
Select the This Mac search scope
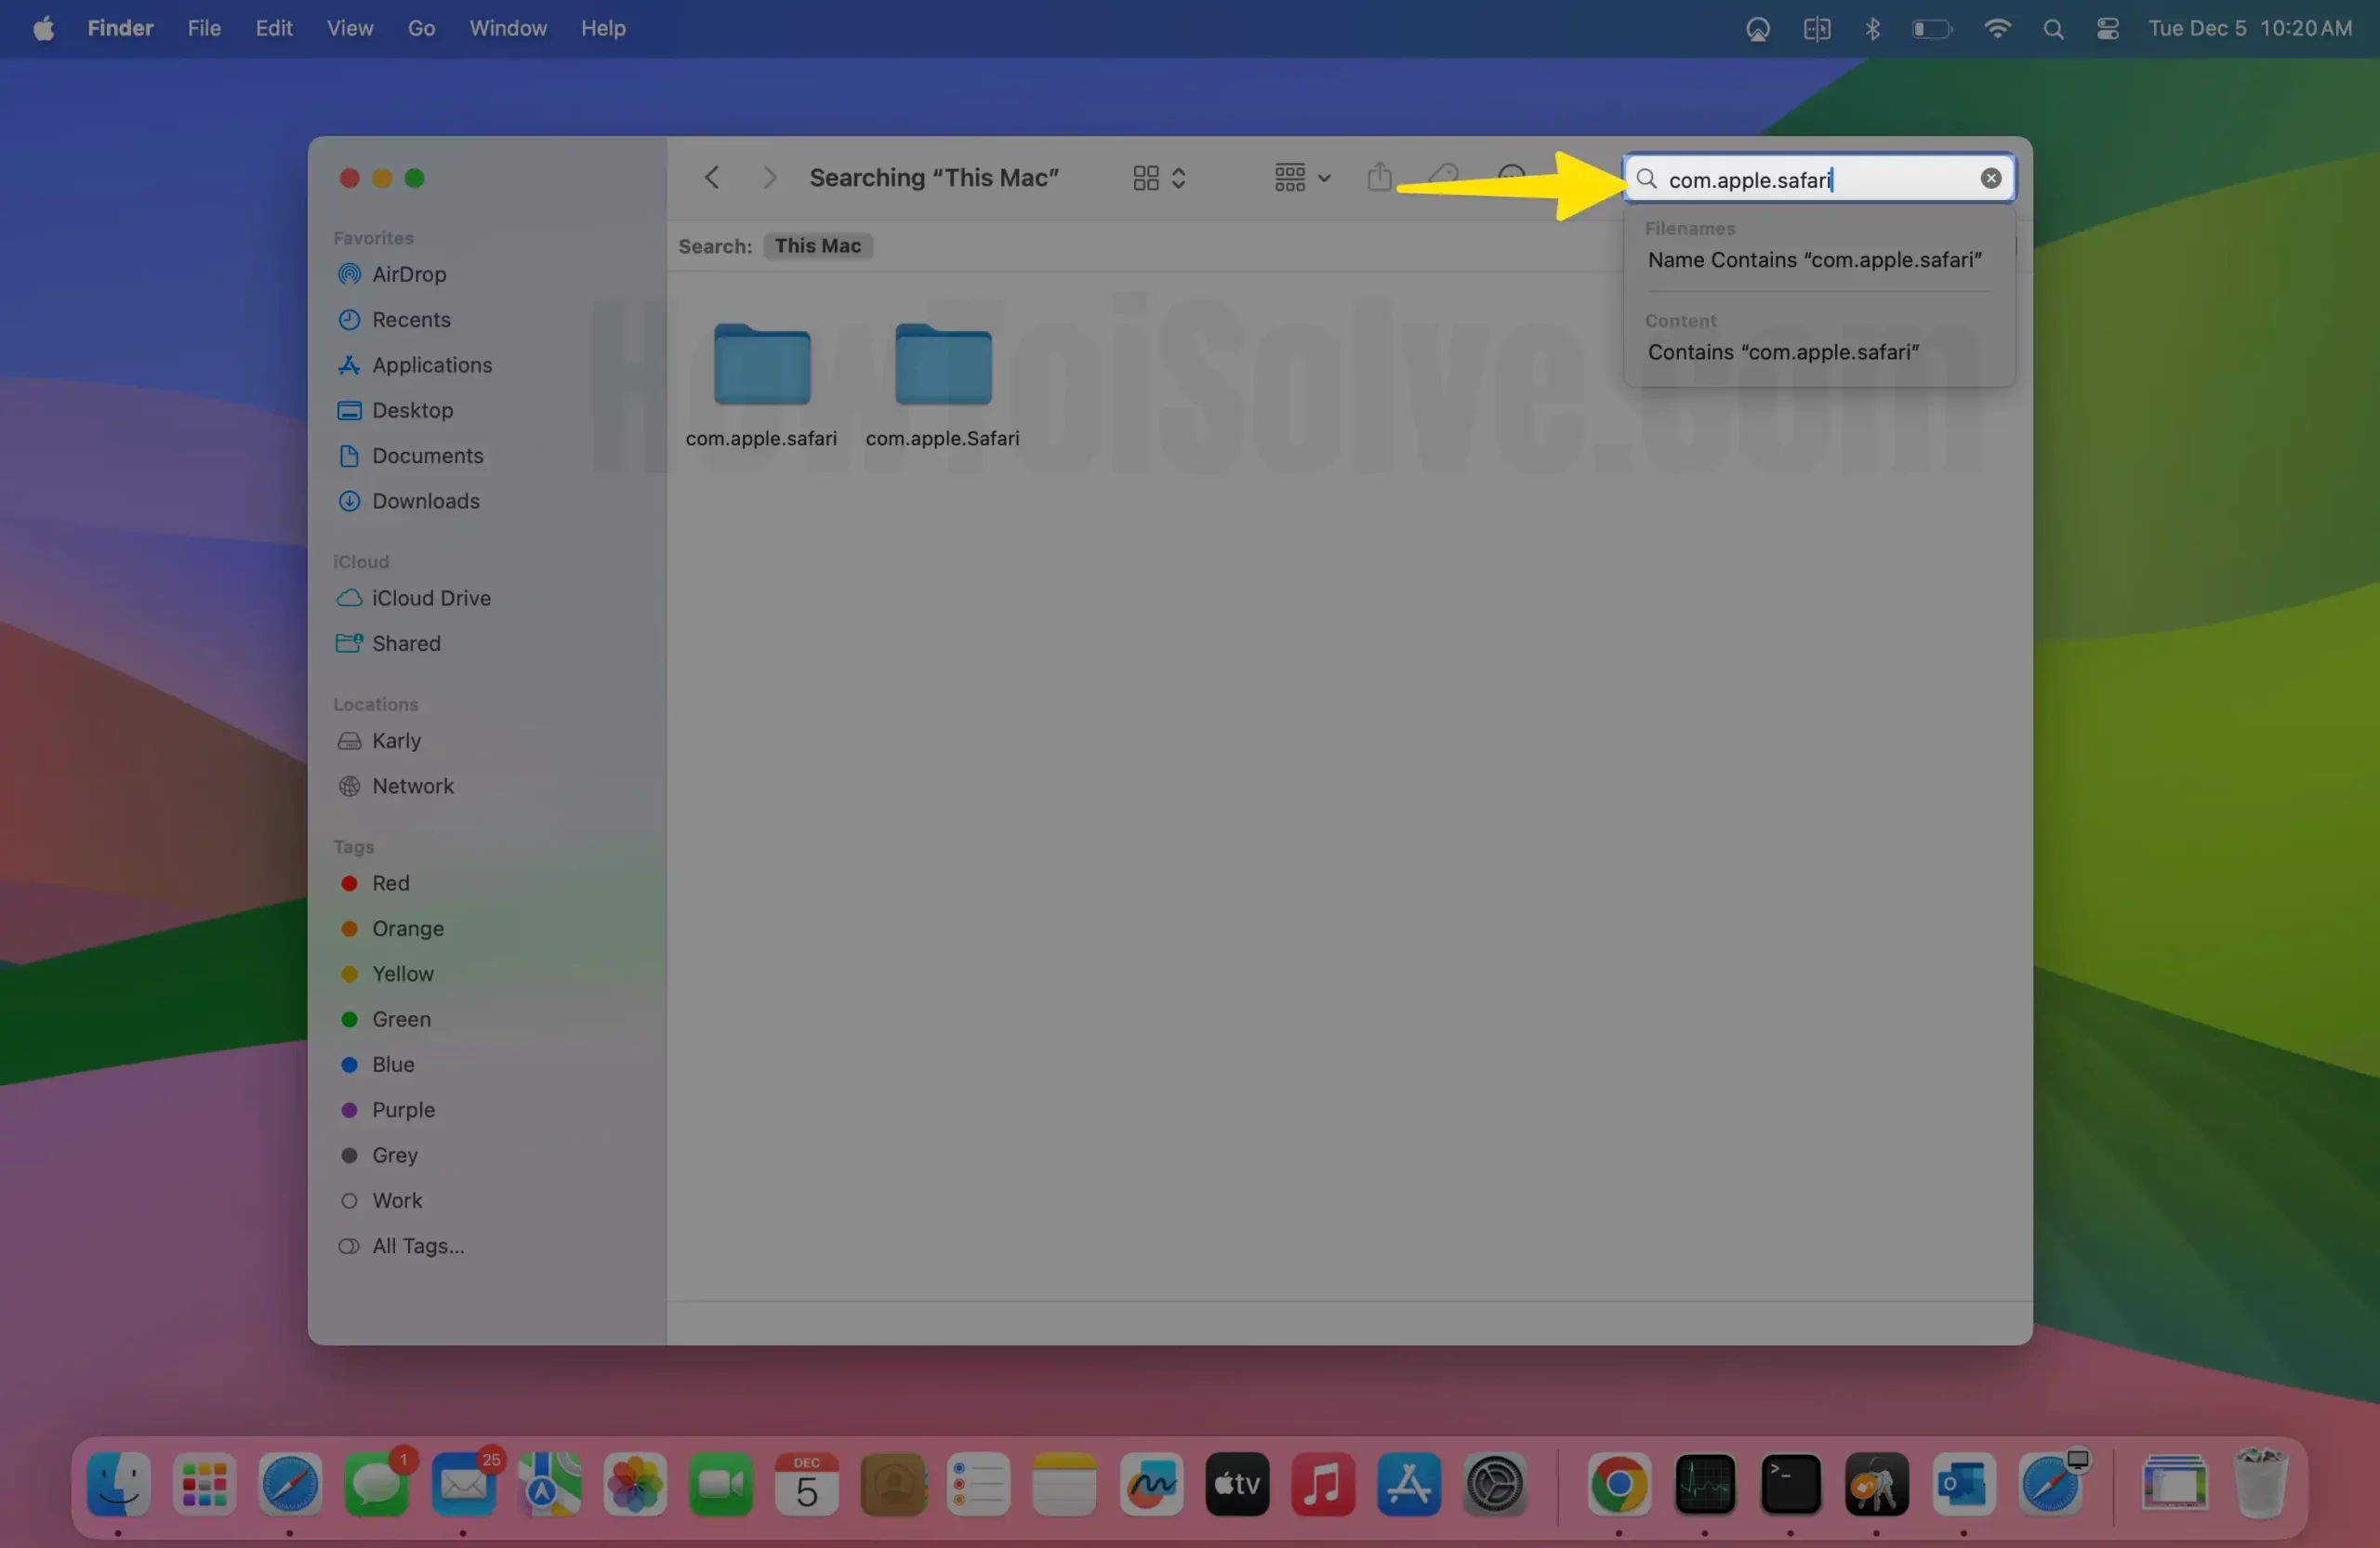[817, 246]
